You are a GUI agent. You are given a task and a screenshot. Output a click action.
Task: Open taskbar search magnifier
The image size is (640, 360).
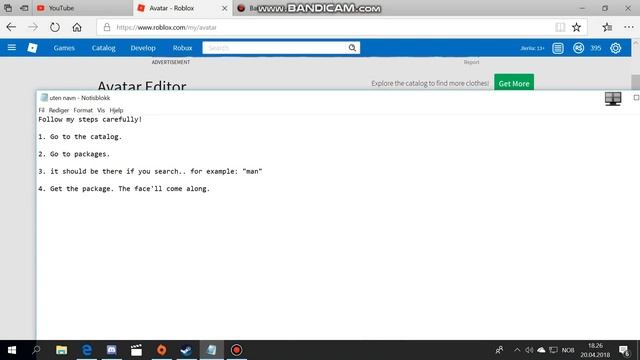point(36,350)
